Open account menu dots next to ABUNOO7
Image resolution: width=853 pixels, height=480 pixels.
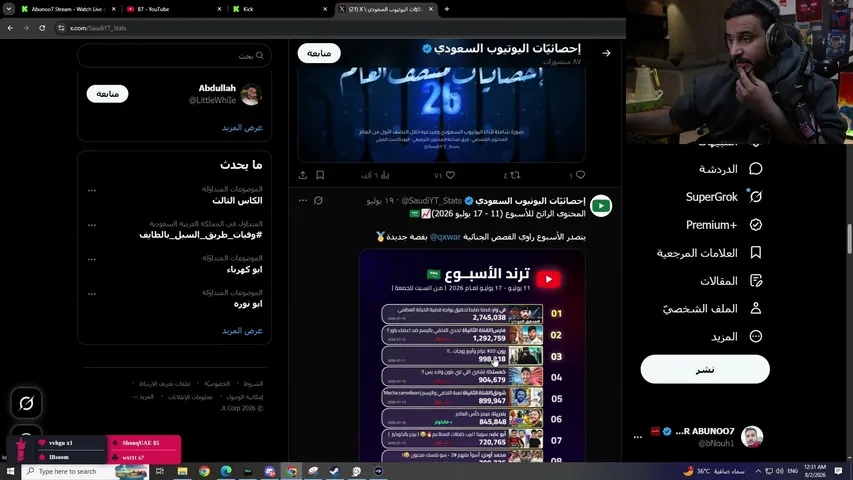point(638,437)
